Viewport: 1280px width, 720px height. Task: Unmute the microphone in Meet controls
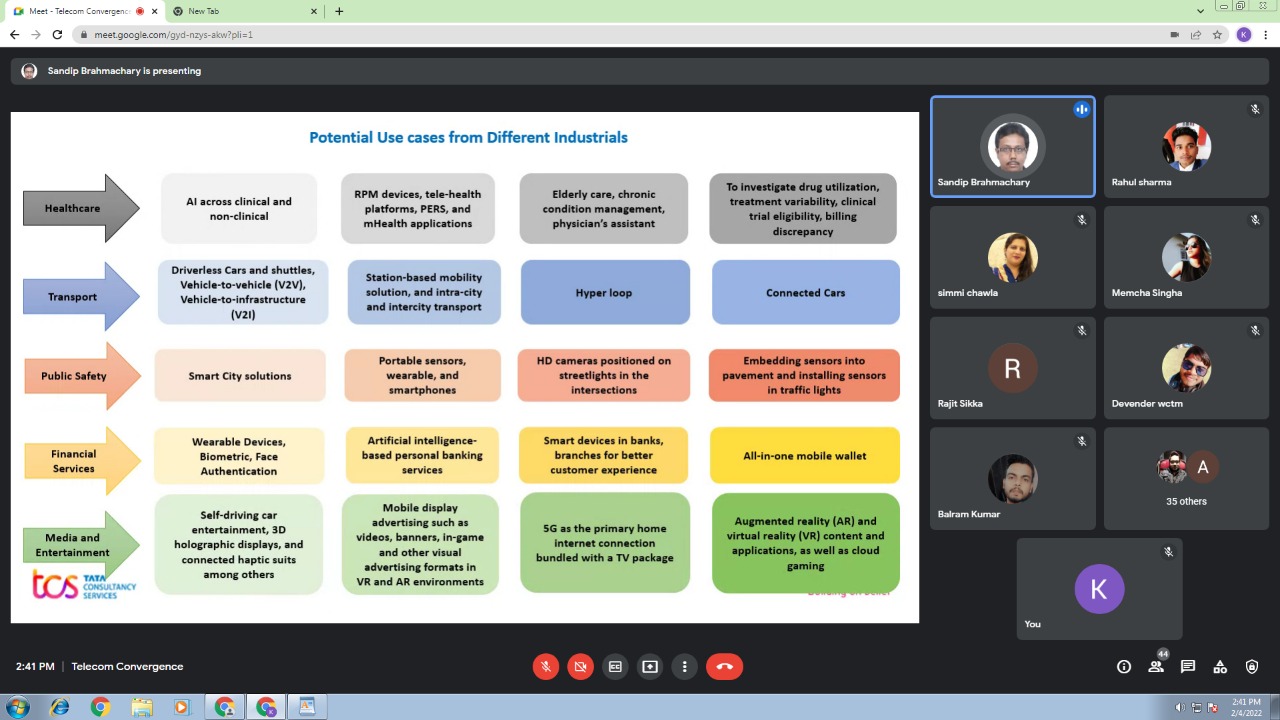tap(545, 667)
